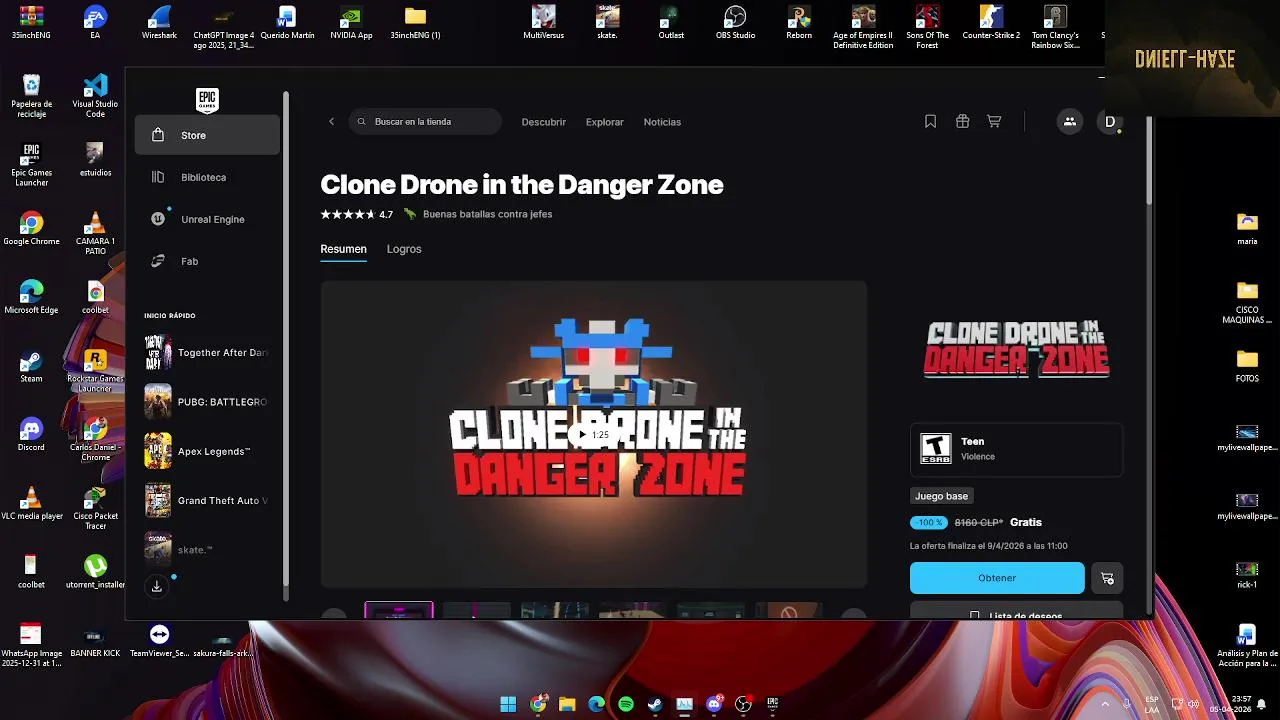1280x720 pixels.
Task: Click the Buscar en la tienda search field
Action: coord(425,122)
